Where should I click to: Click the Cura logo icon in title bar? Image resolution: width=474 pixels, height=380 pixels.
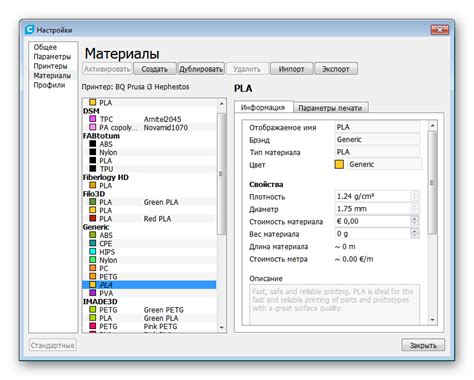click(29, 30)
